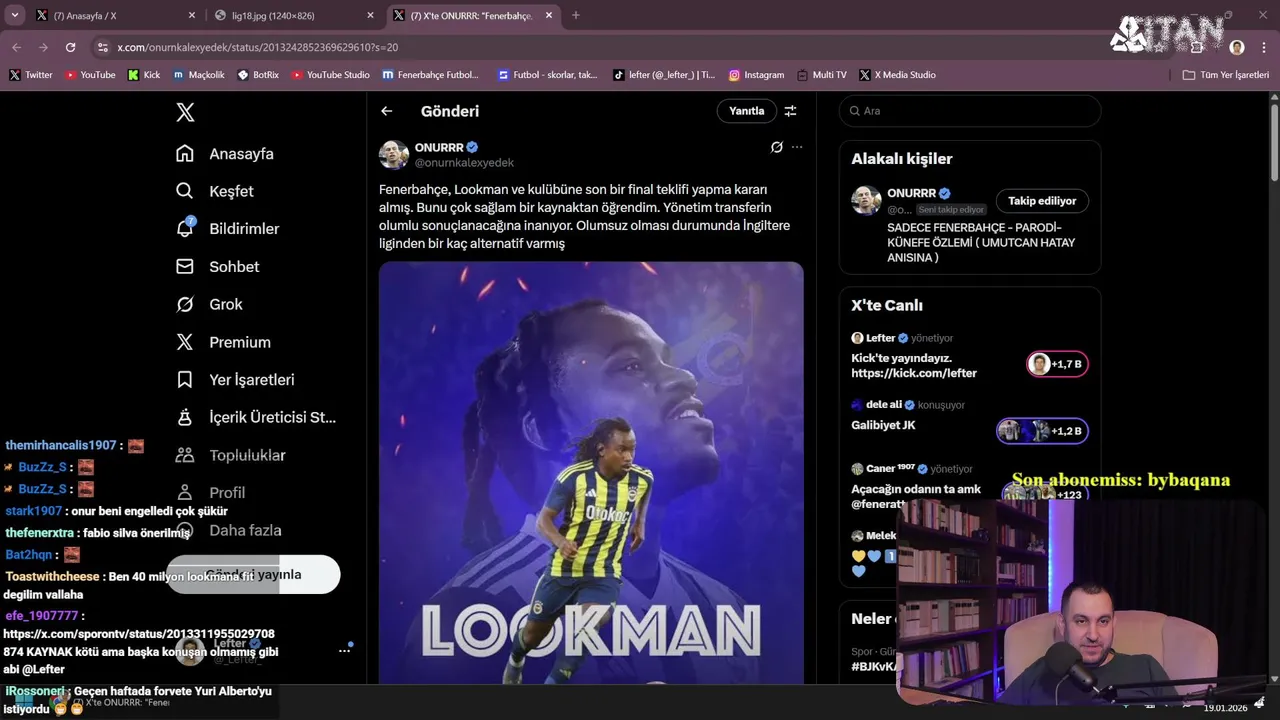Open X Media Studio bookmark
The width and height of the screenshot is (1280, 720).
[x=898, y=75]
